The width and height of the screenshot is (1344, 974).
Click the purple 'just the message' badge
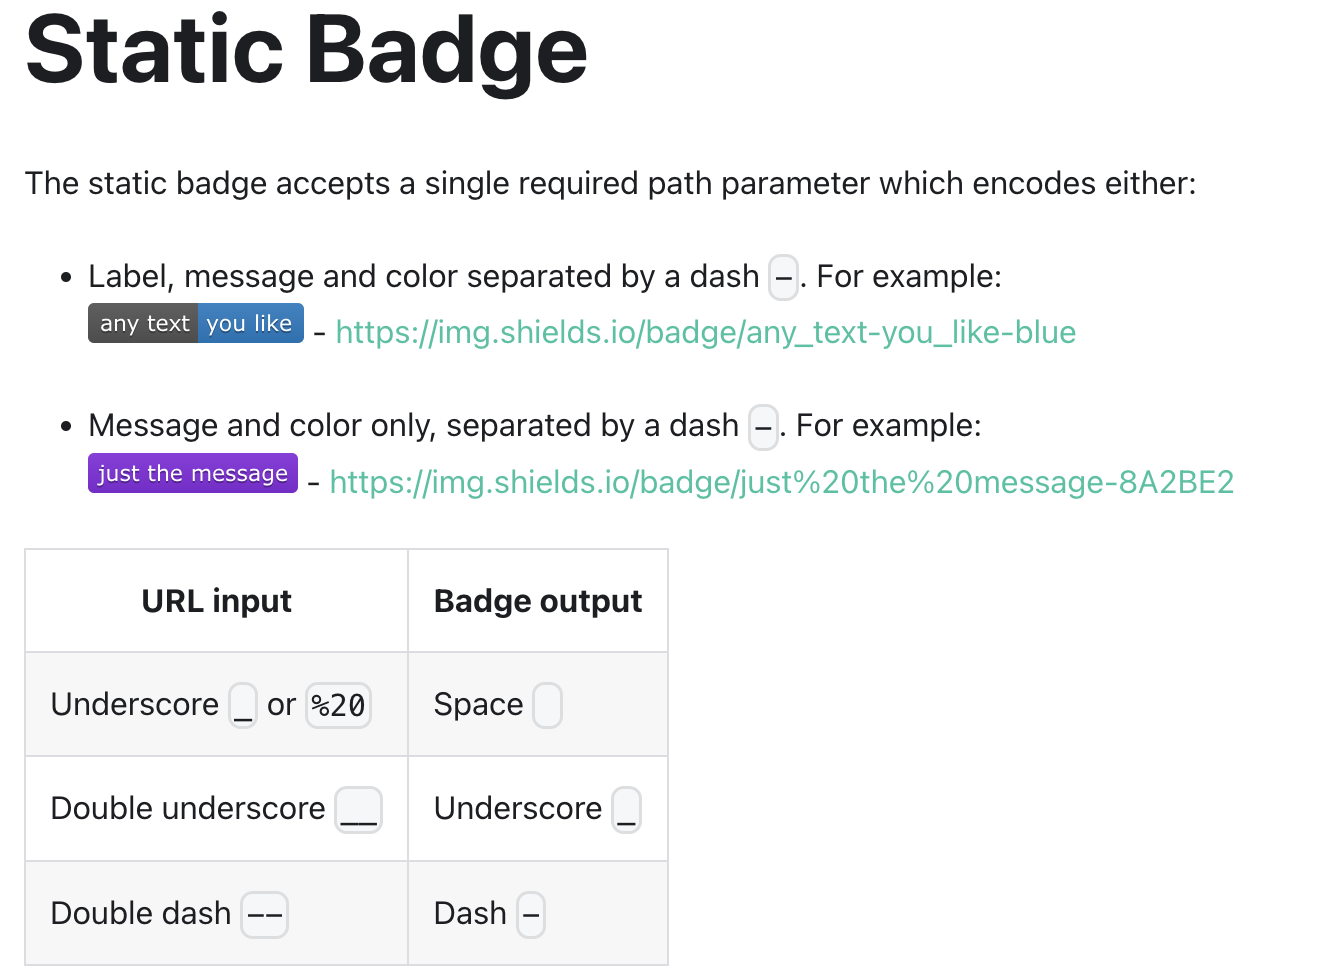192,473
